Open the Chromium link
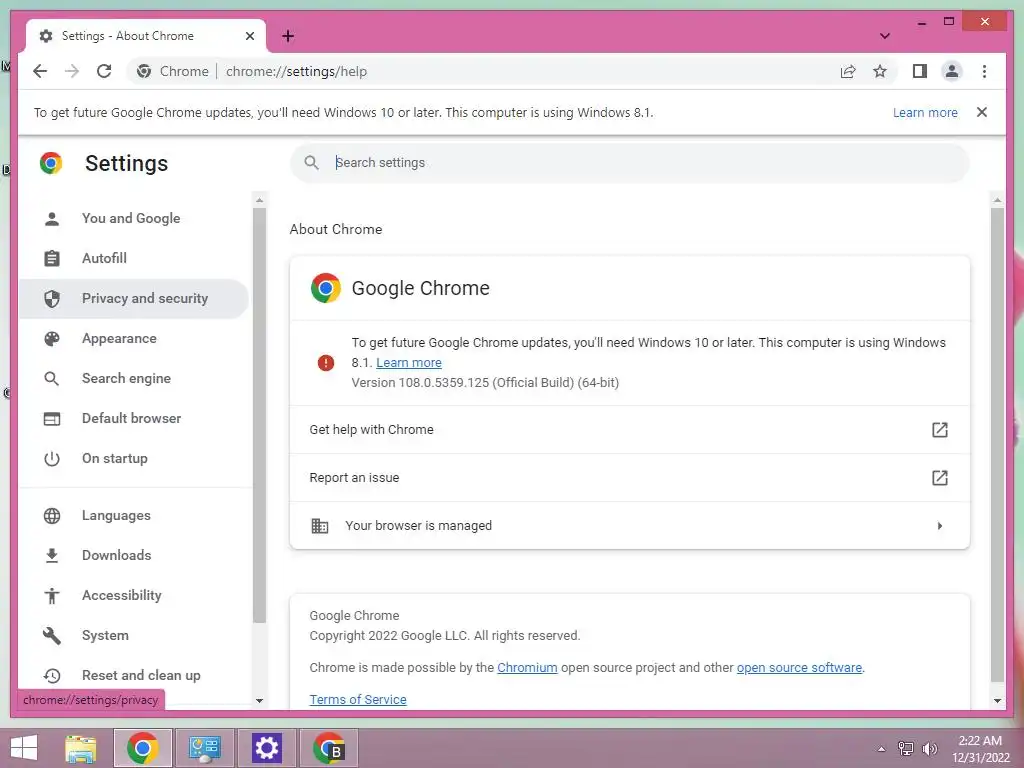Viewport: 1024px width, 768px height. coord(527,667)
